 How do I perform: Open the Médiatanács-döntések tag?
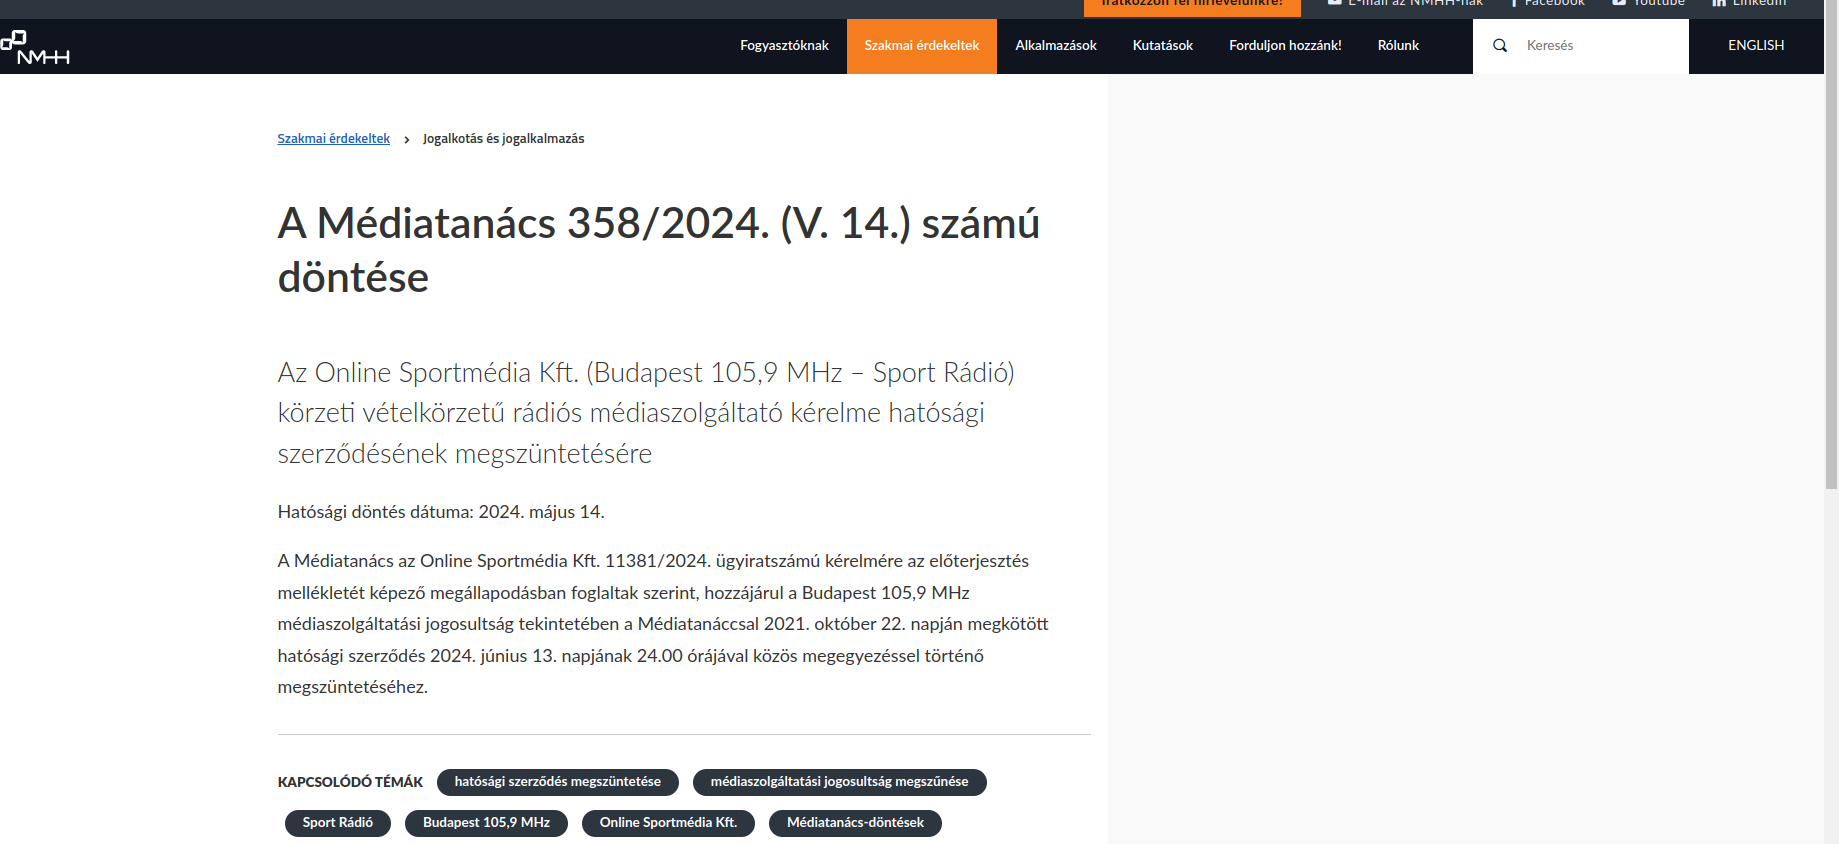pyautogui.click(x=854, y=823)
